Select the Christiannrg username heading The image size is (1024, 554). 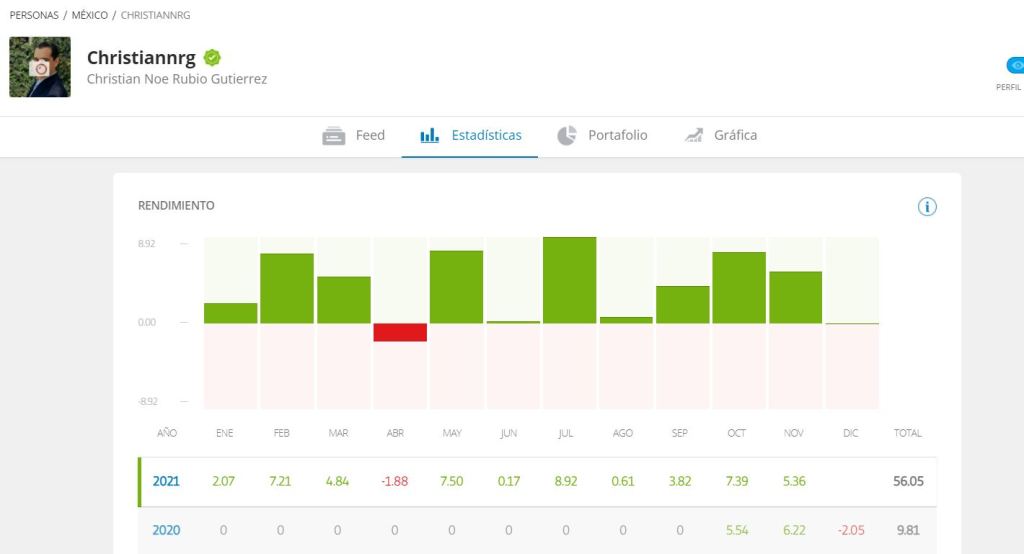[x=141, y=58]
